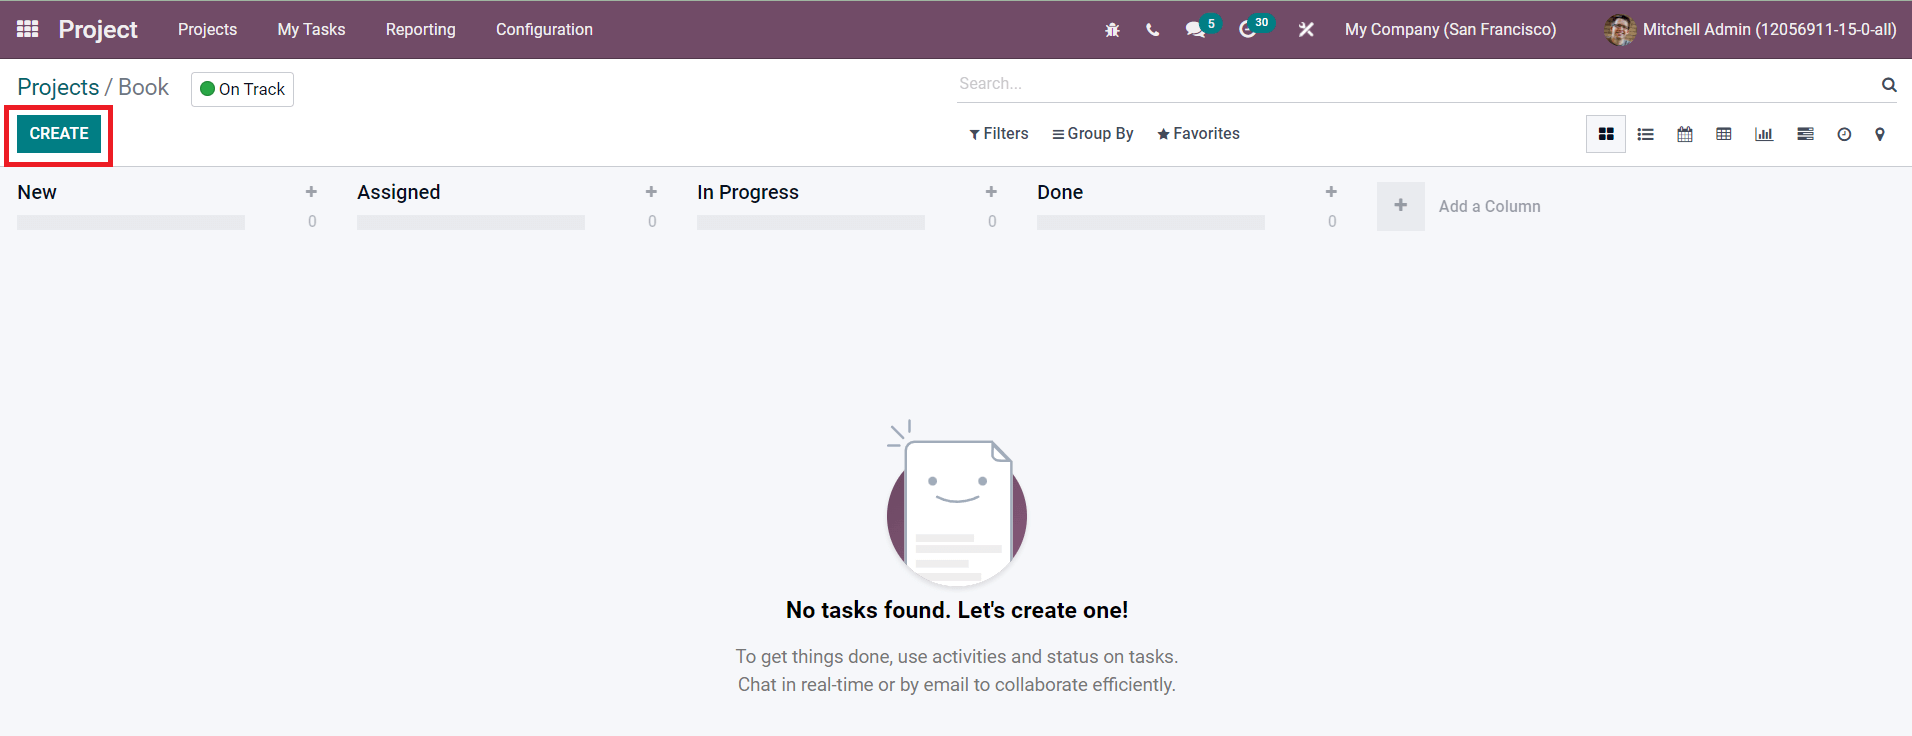Click the CREATE button
This screenshot has height=736, width=1912.
(59, 134)
